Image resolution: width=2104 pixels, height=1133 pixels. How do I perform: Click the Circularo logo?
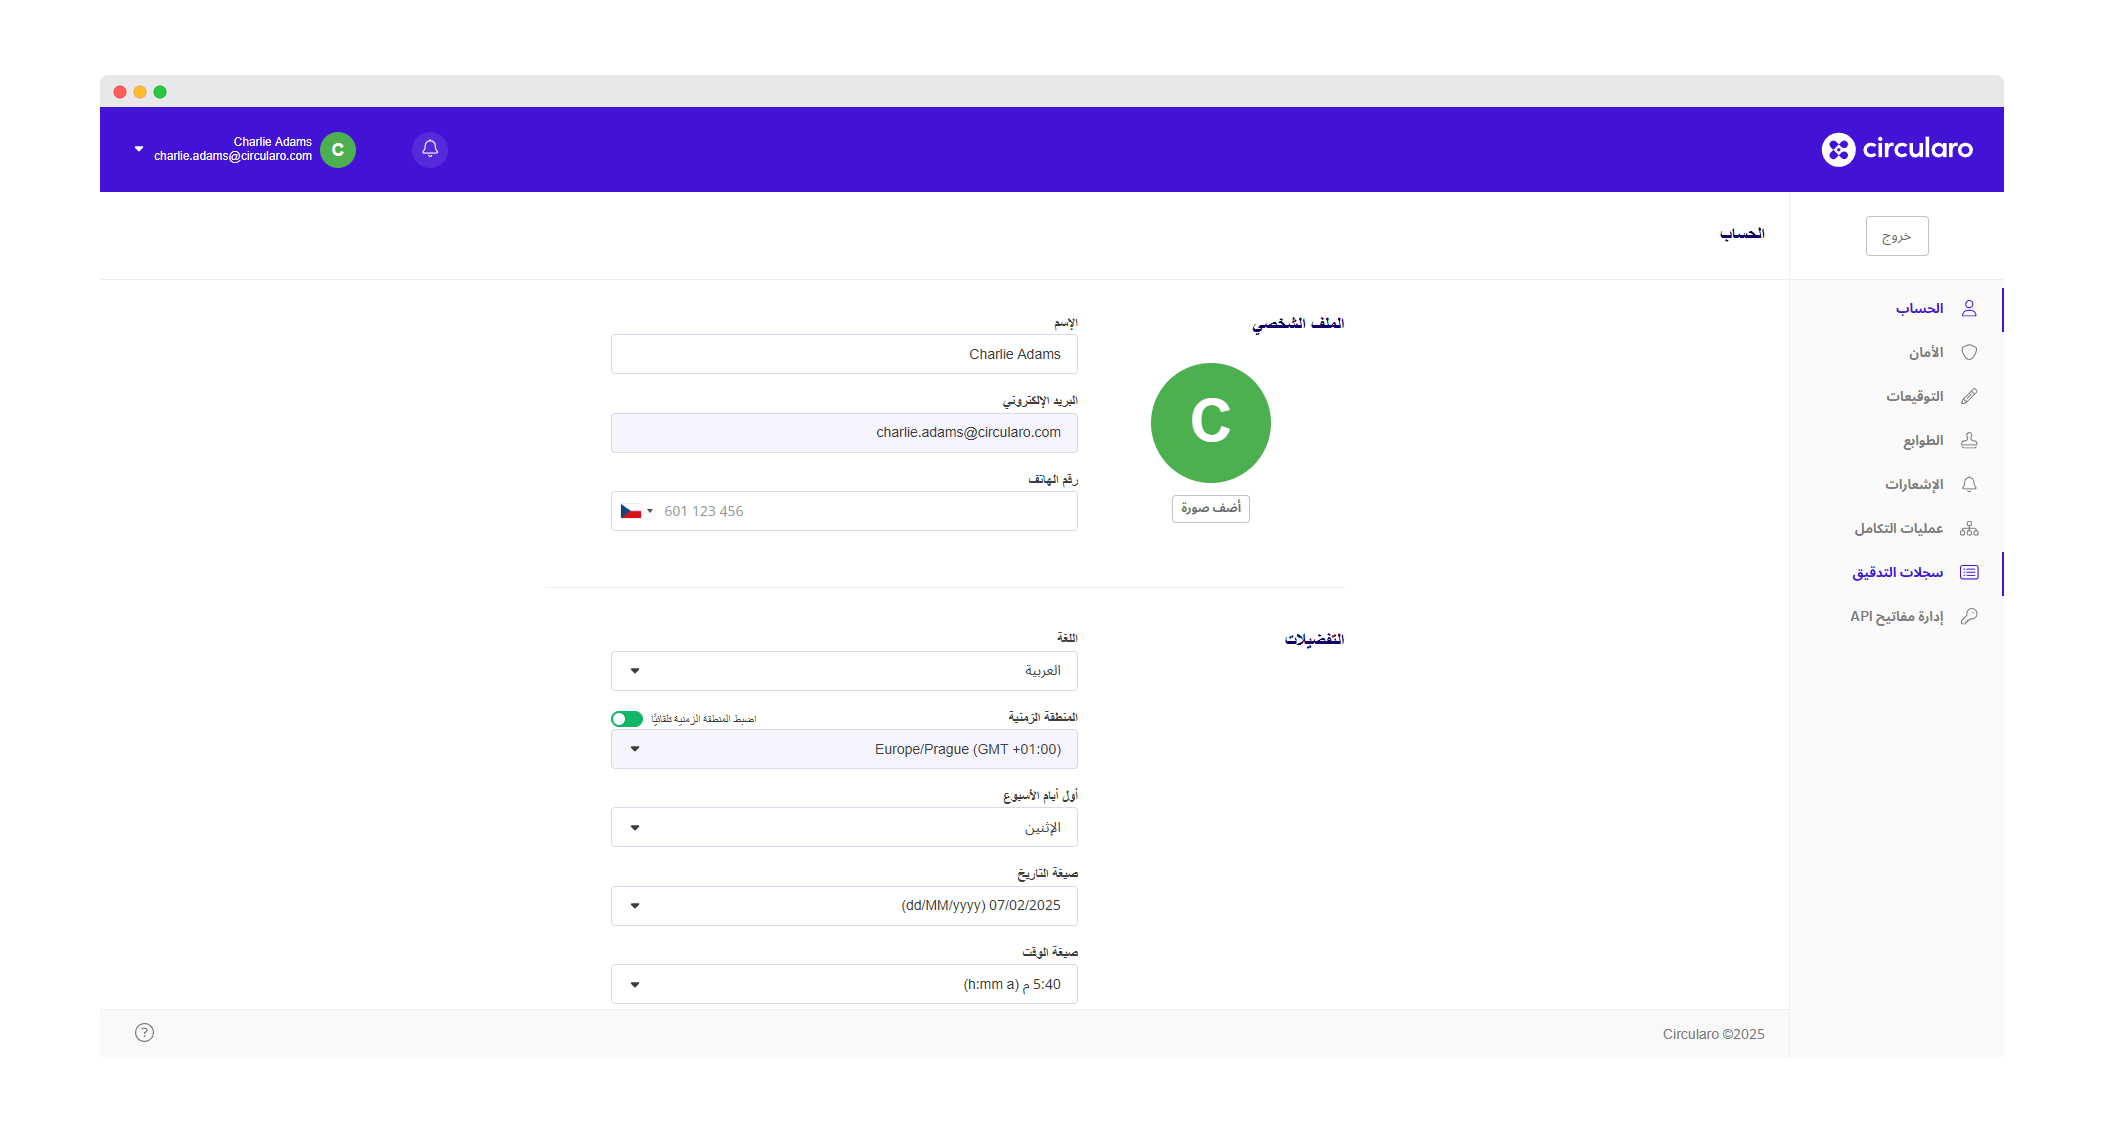pyautogui.click(x=1897, y=149)
